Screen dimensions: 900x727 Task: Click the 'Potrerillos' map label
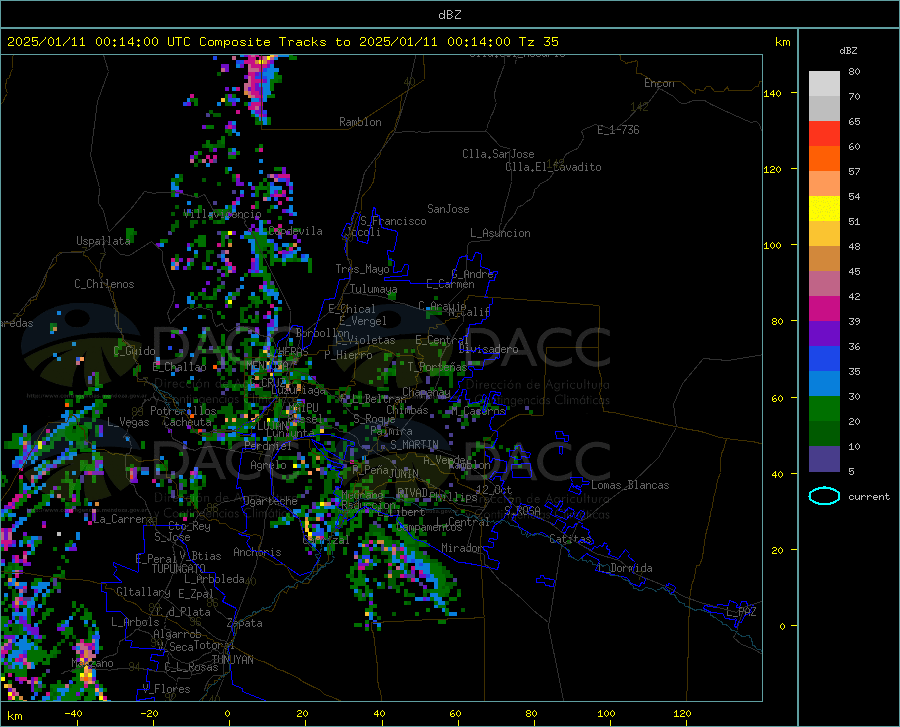pos(183,411)
